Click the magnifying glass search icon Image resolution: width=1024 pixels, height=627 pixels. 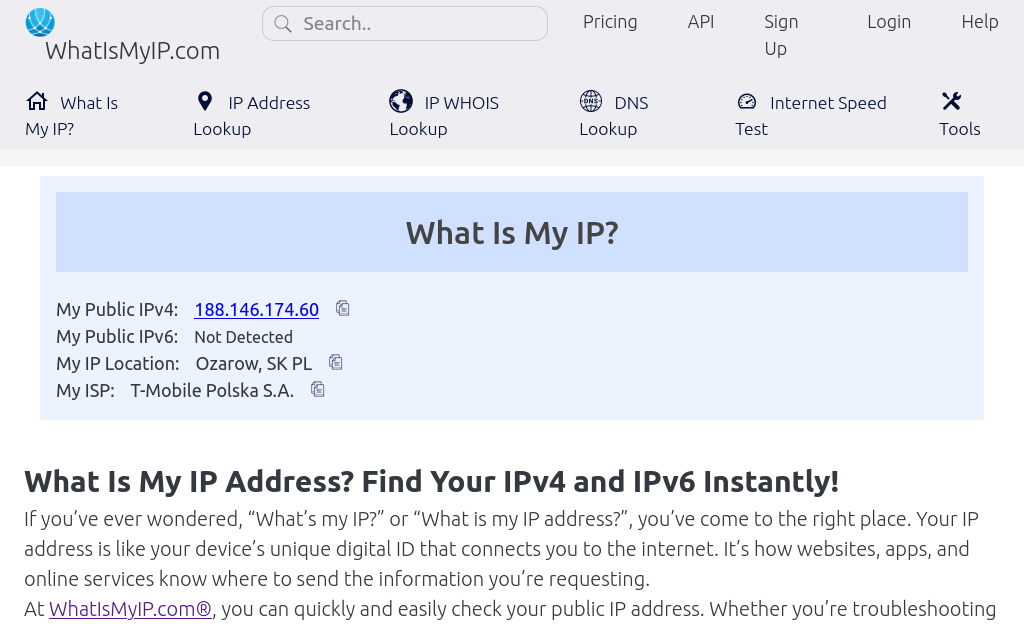(x=283, y=24)
